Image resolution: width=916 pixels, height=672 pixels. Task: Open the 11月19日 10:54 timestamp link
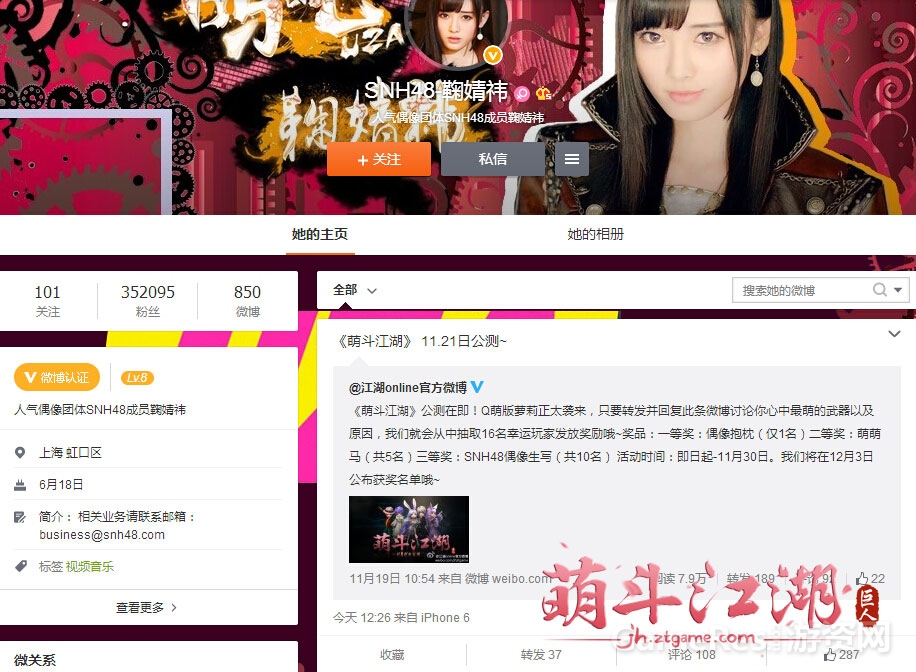click(392, 579)
